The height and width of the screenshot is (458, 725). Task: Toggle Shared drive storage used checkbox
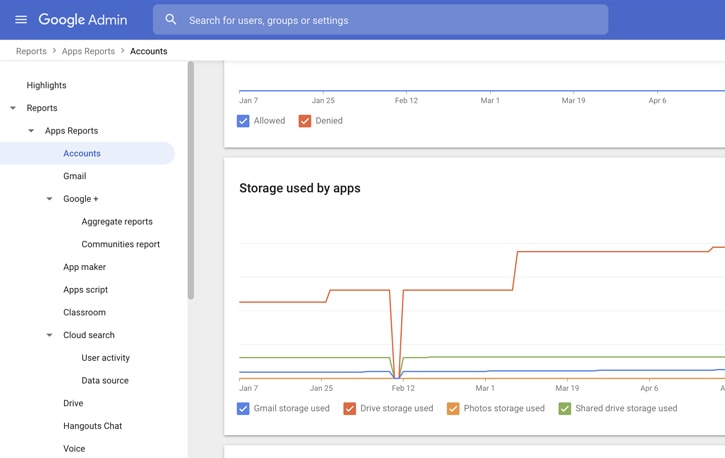[x=565, y=409]
